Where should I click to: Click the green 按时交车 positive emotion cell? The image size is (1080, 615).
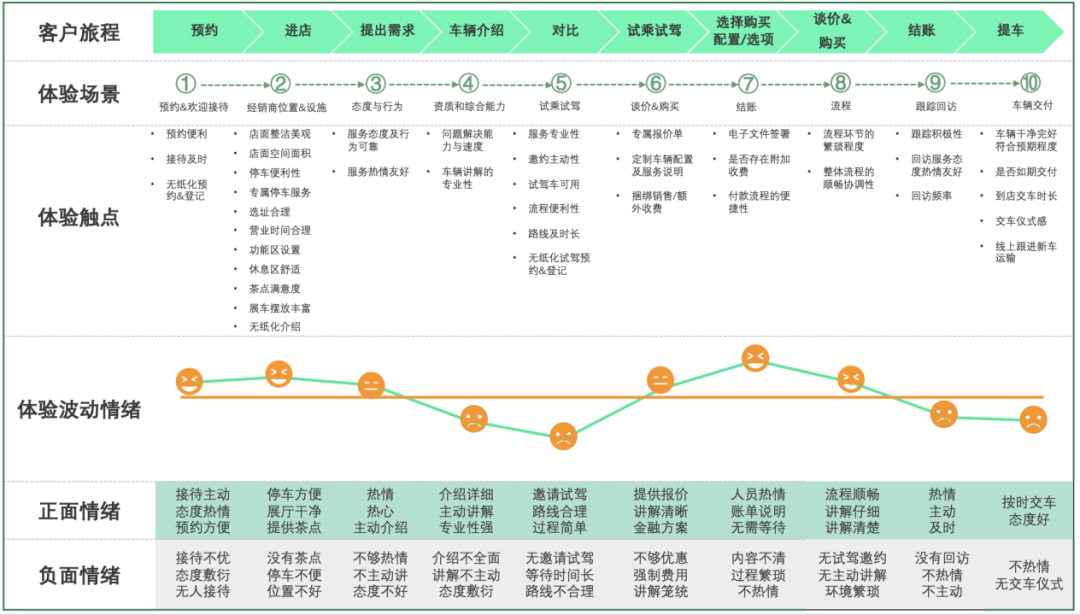click(1029, 511)
